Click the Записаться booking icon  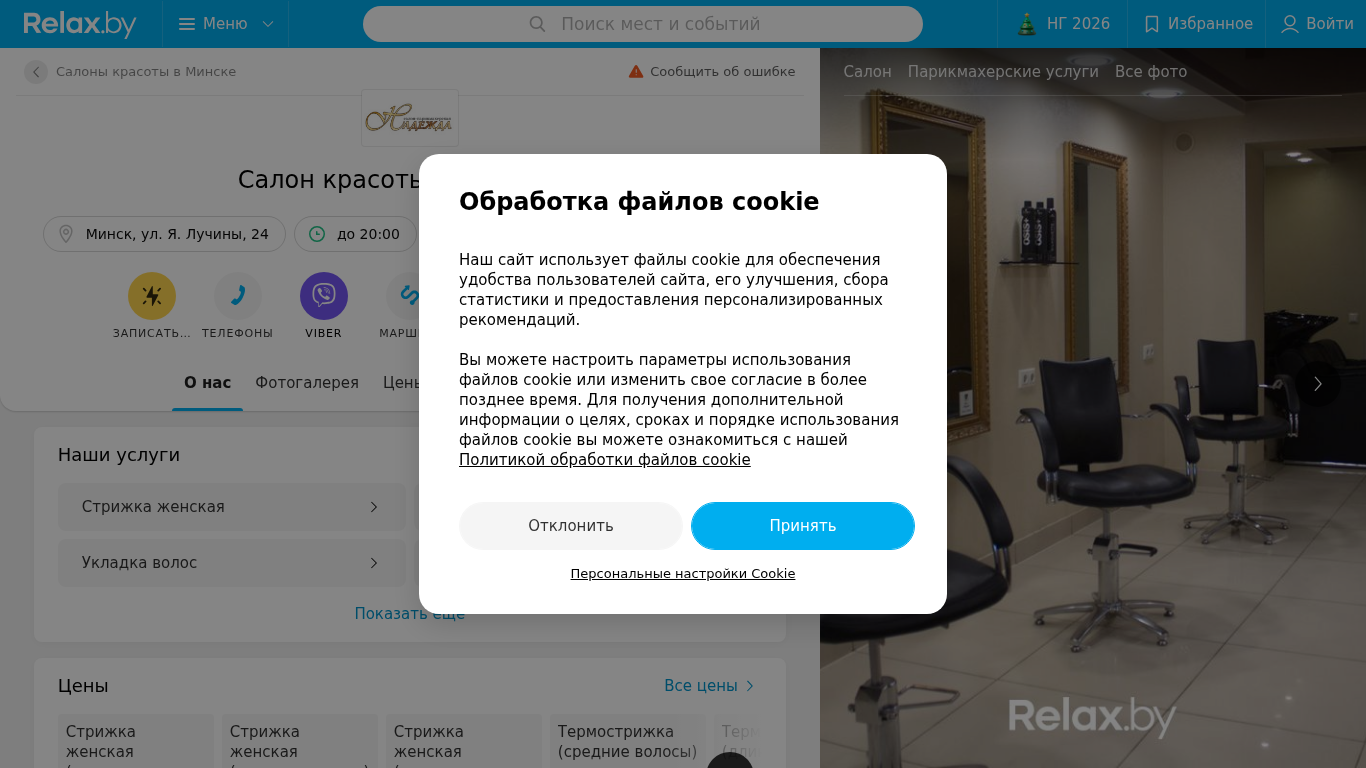(x=152, y=296)
